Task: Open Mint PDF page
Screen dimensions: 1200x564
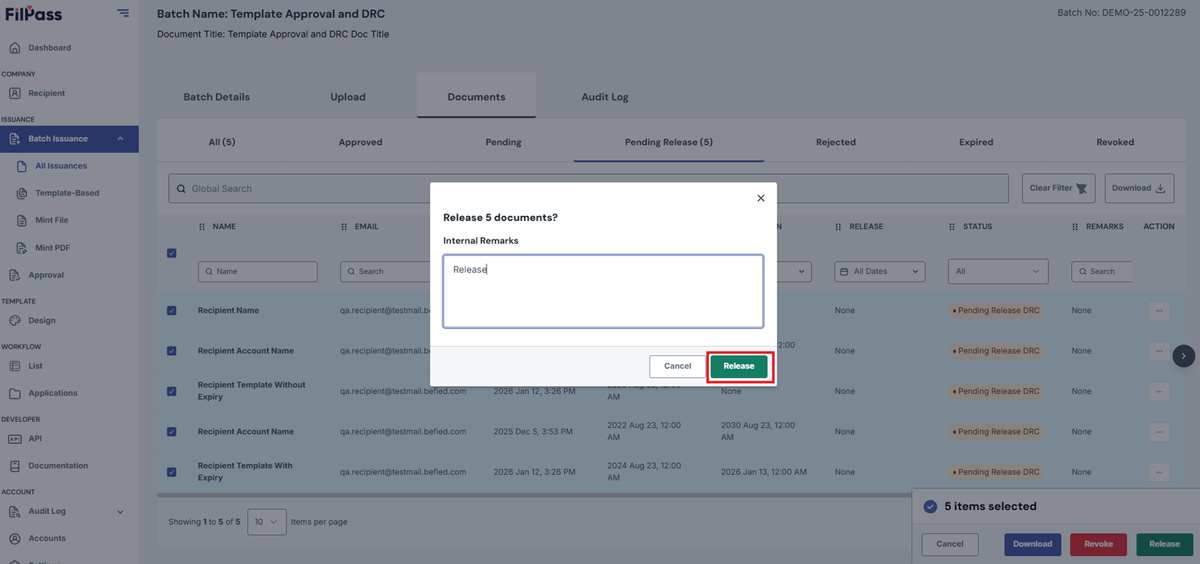Action: coord(52,247)
